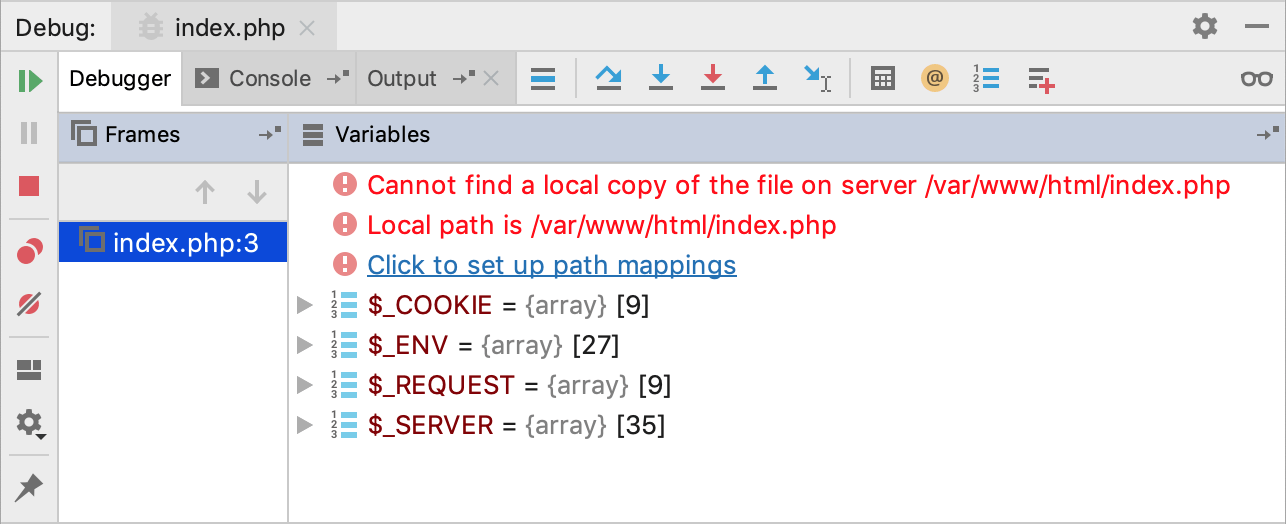Select the $_SERVER variable row

click(x=787, y=425)
